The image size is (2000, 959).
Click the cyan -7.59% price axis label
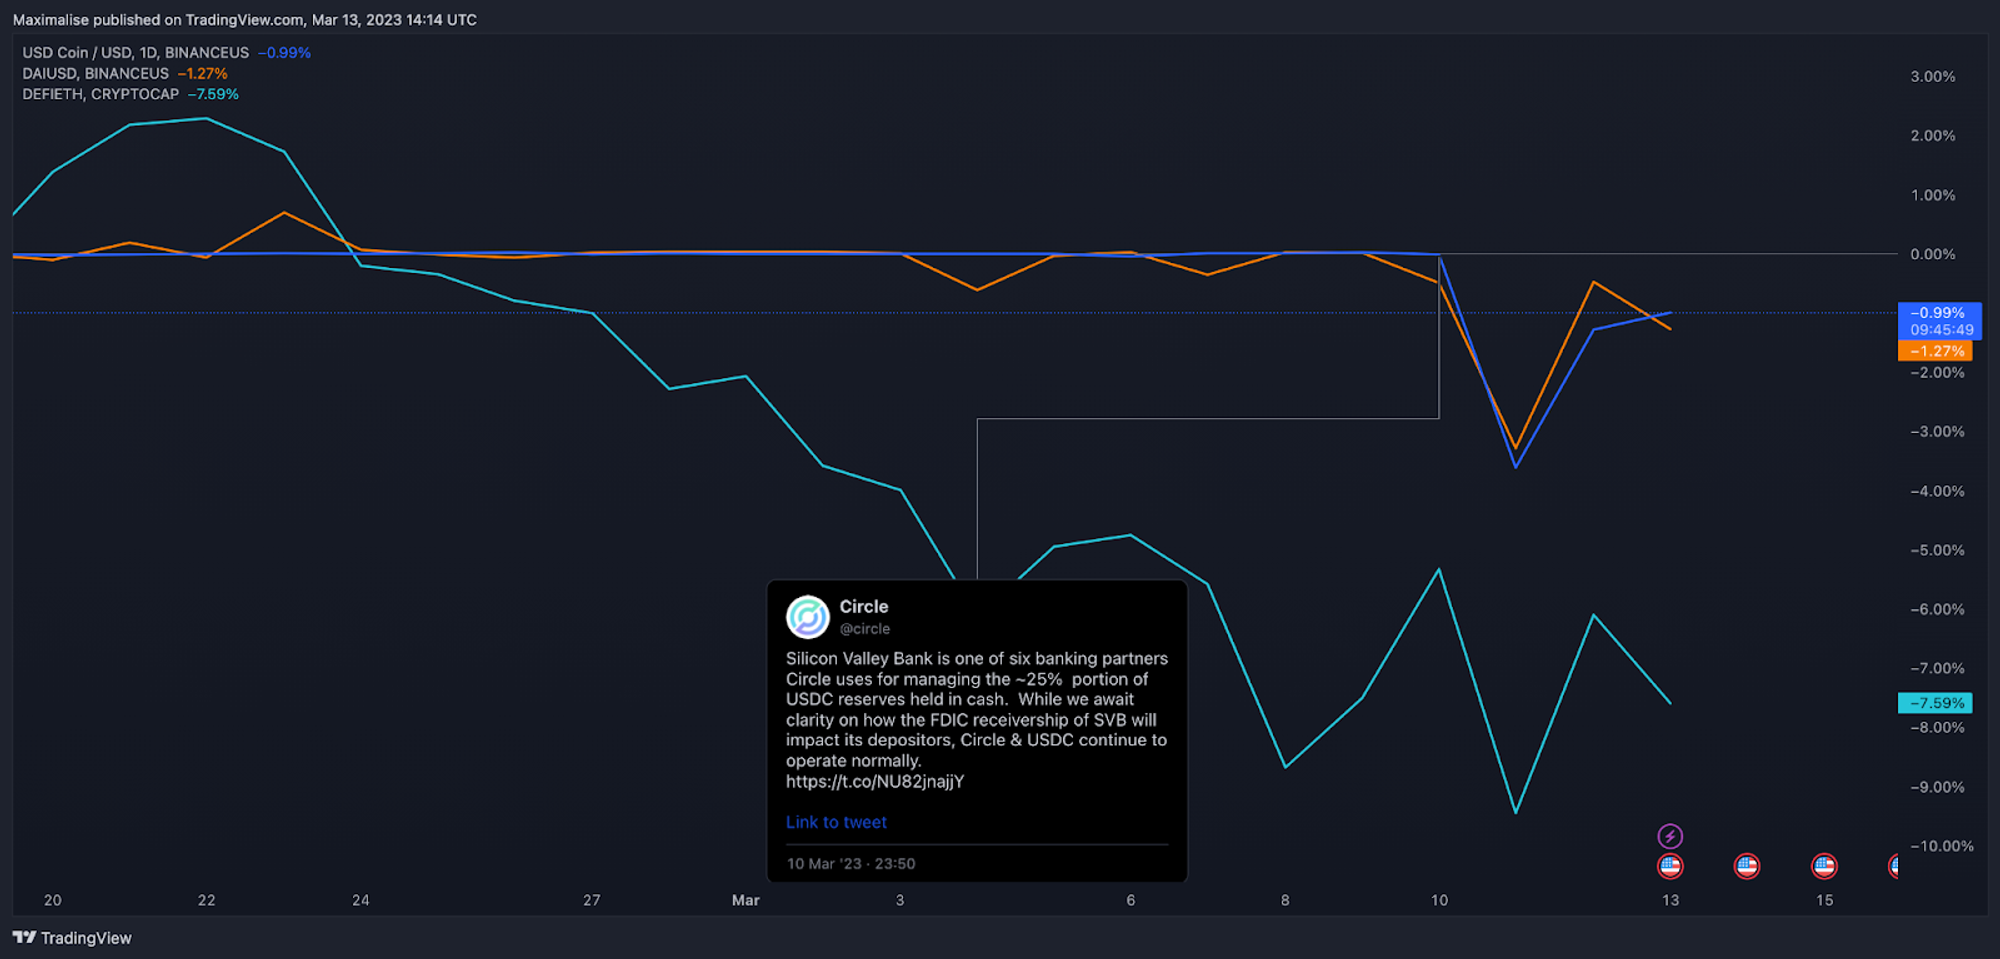pyautogui.click(x=1936, y=703)
